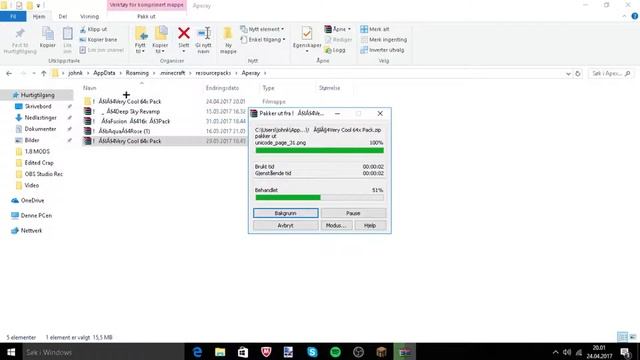Open Spotify from the taskbar

(335, 352)
